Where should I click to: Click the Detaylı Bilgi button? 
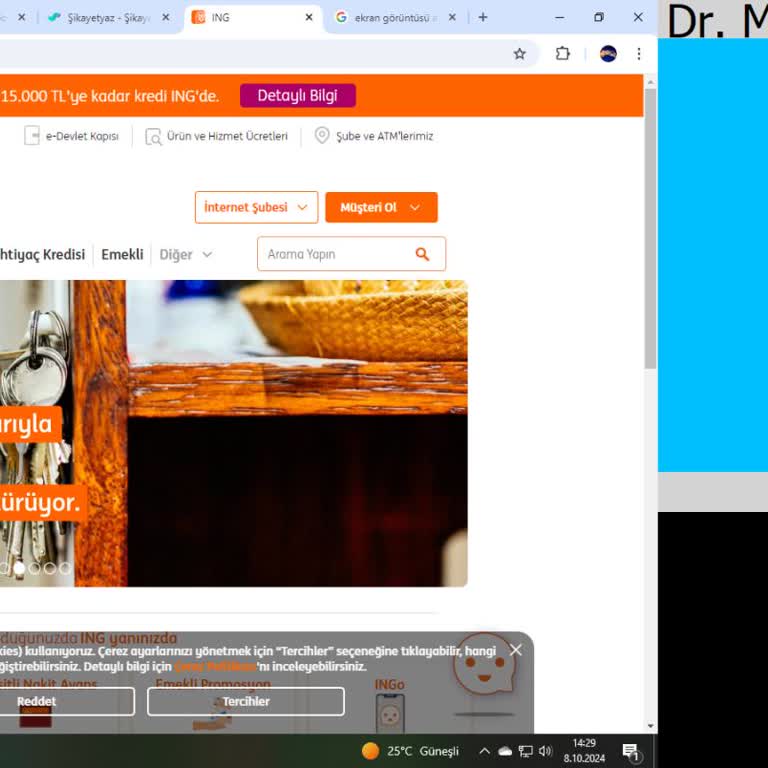click(x=298, y=96)
